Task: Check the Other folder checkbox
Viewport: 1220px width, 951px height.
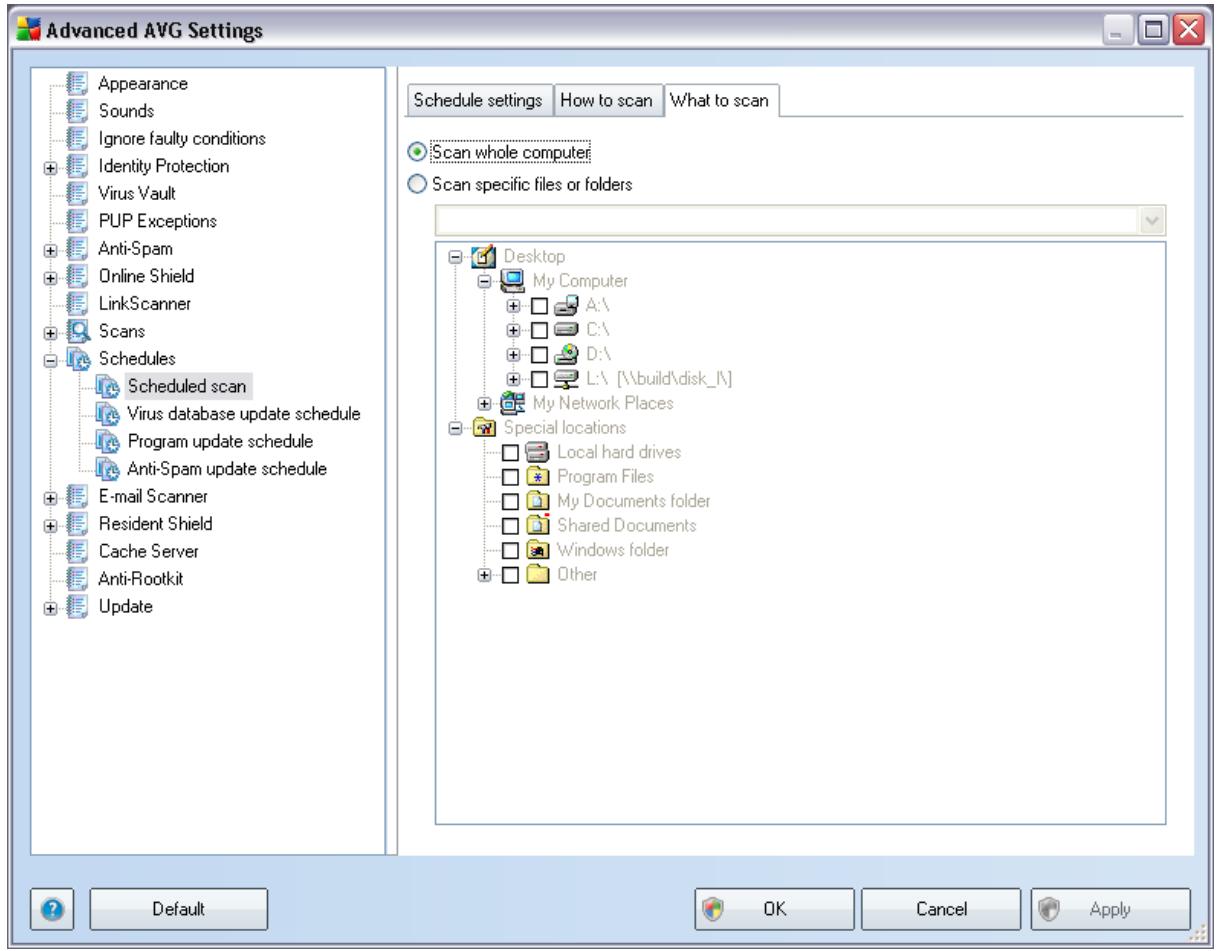Action: coord(510,575)
